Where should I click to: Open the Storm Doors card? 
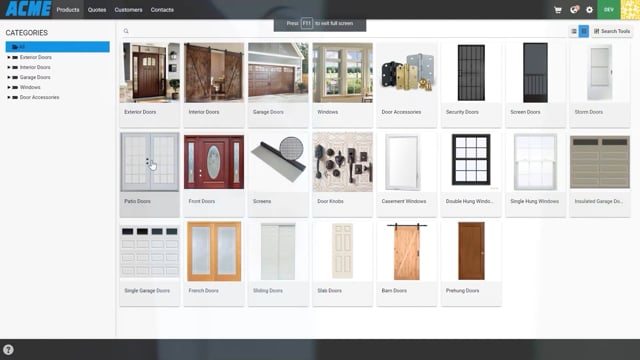(600, 85)
